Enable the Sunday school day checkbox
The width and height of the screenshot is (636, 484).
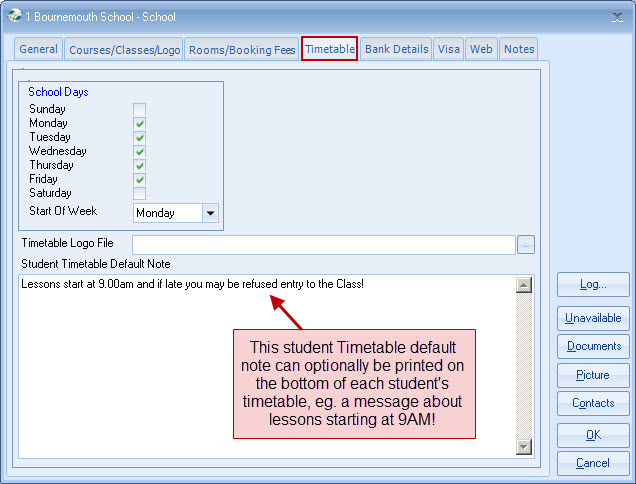coord(140,109)
